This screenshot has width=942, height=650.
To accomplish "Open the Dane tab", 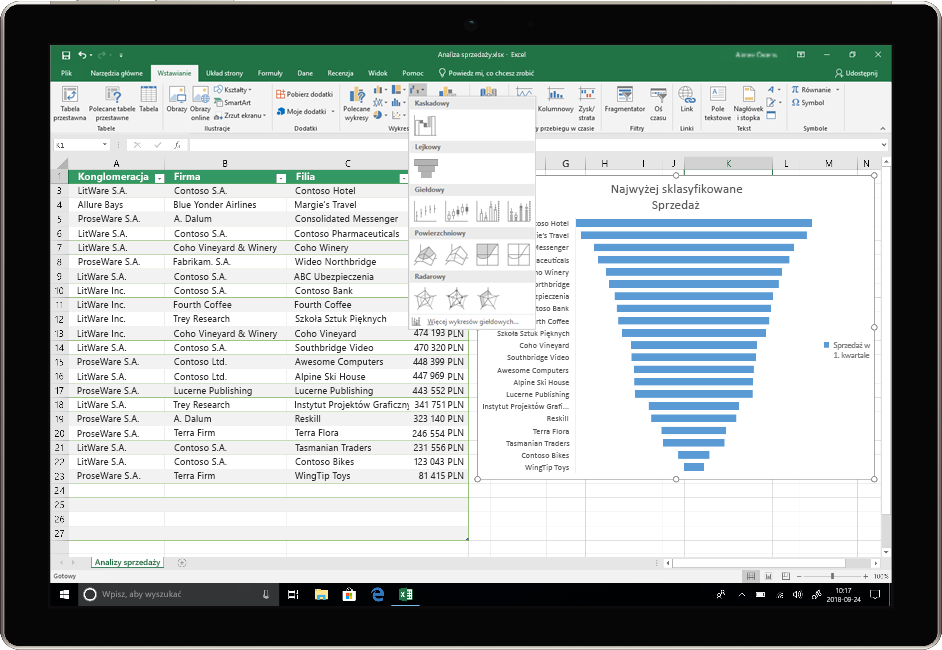I will pyautogui.click(x=305, y=73).
